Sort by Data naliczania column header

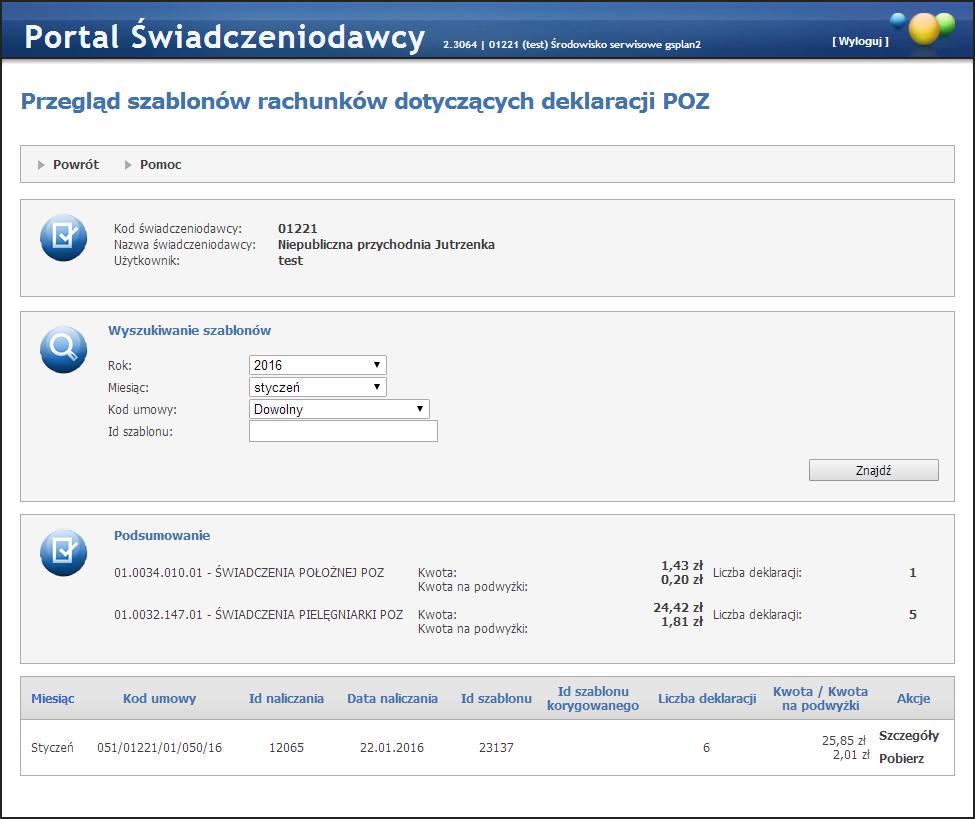392,698
